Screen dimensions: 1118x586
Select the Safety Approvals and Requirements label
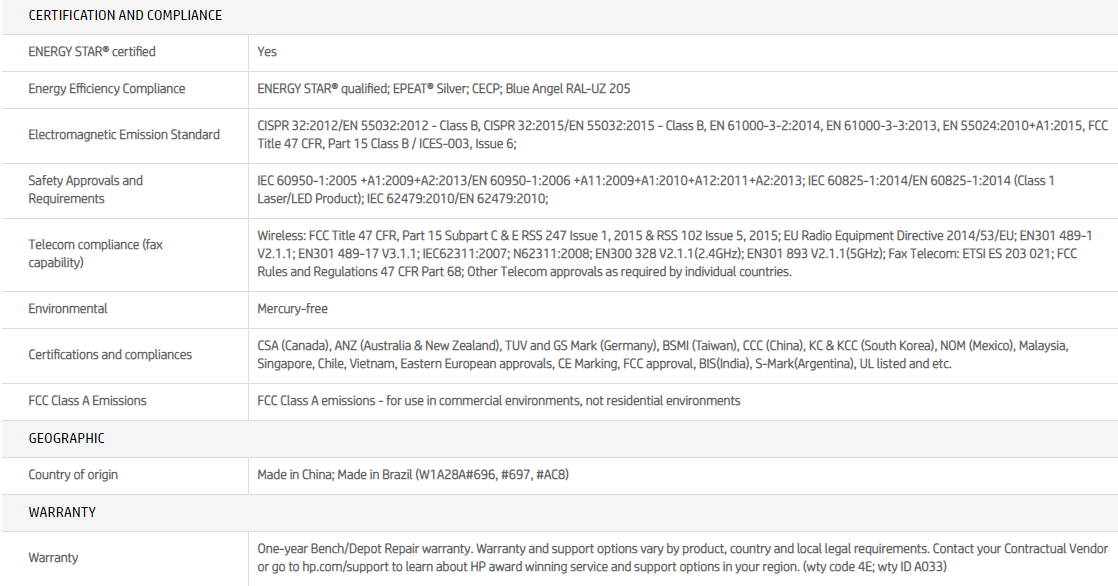pos(86,190)
